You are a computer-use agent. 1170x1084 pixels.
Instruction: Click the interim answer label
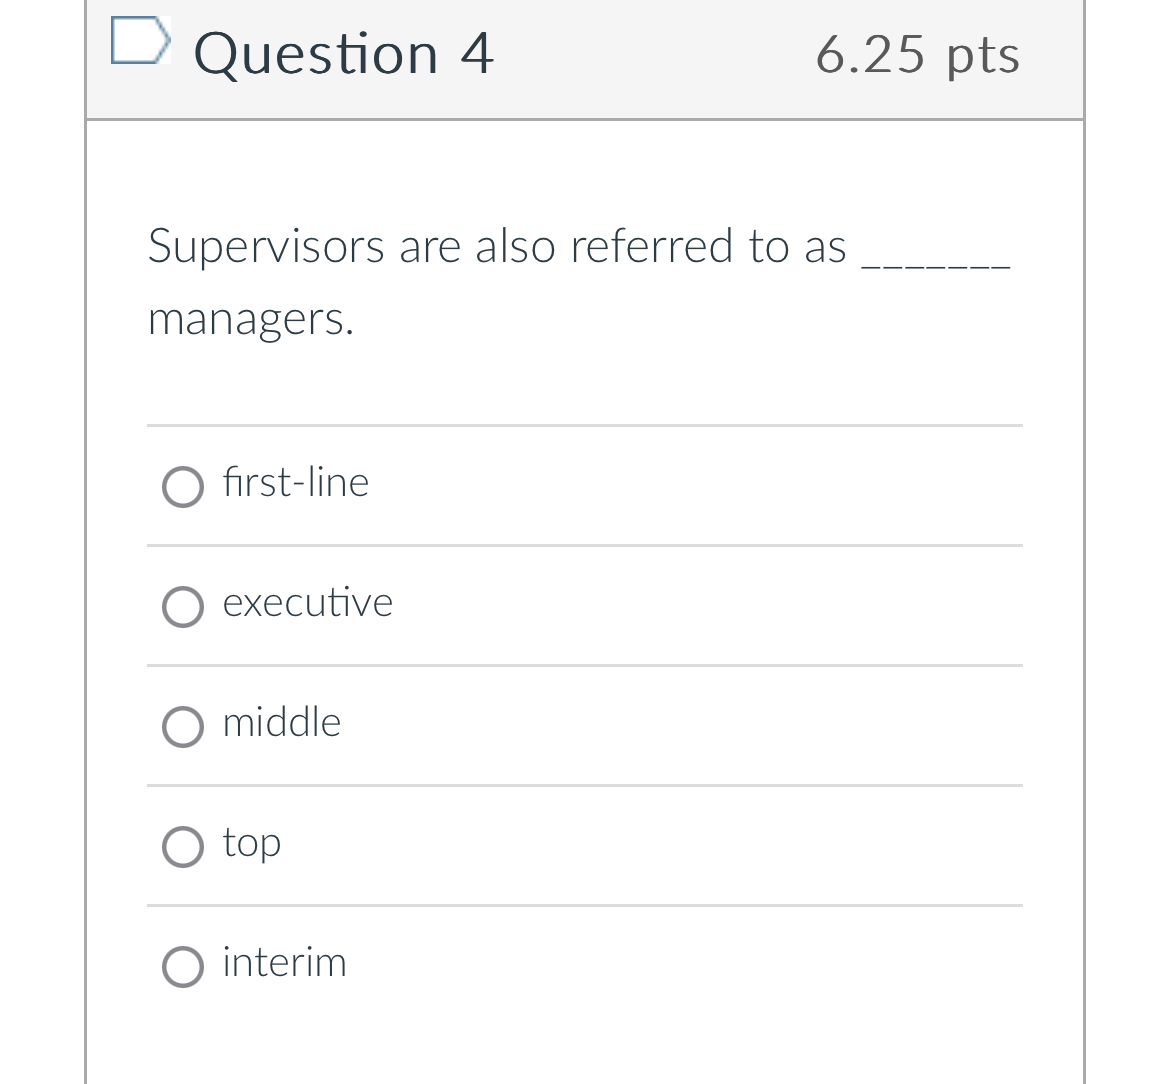(x=284, y=963)
